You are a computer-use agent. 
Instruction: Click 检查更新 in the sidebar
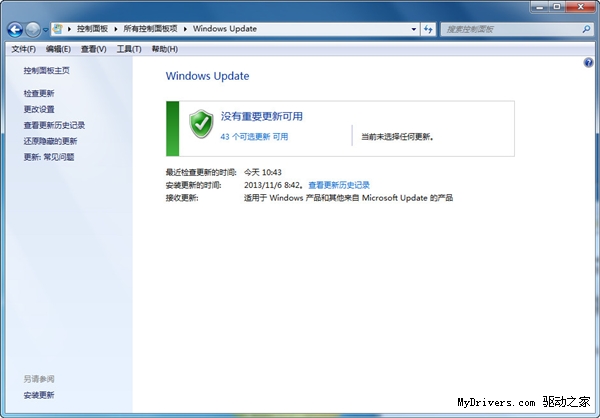(39, 93)
